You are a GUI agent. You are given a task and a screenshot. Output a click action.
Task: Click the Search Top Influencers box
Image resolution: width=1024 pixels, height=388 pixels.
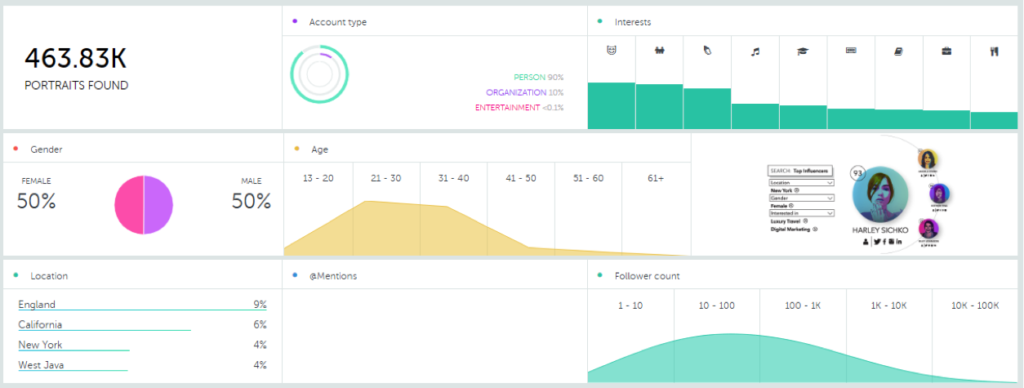(800, 170)
